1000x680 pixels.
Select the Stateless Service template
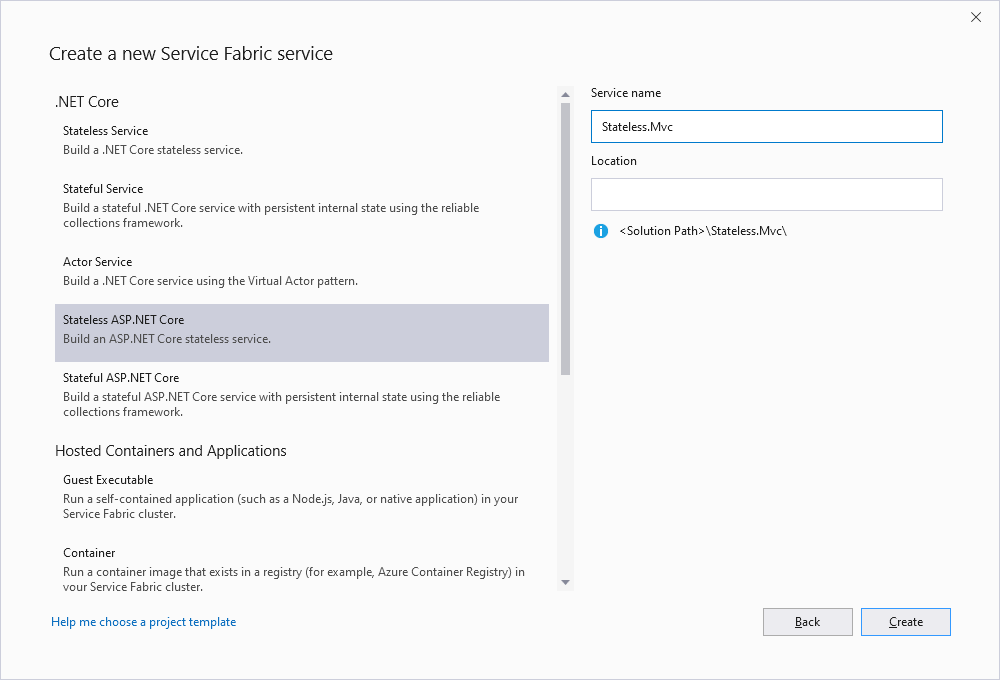(301, 140)
